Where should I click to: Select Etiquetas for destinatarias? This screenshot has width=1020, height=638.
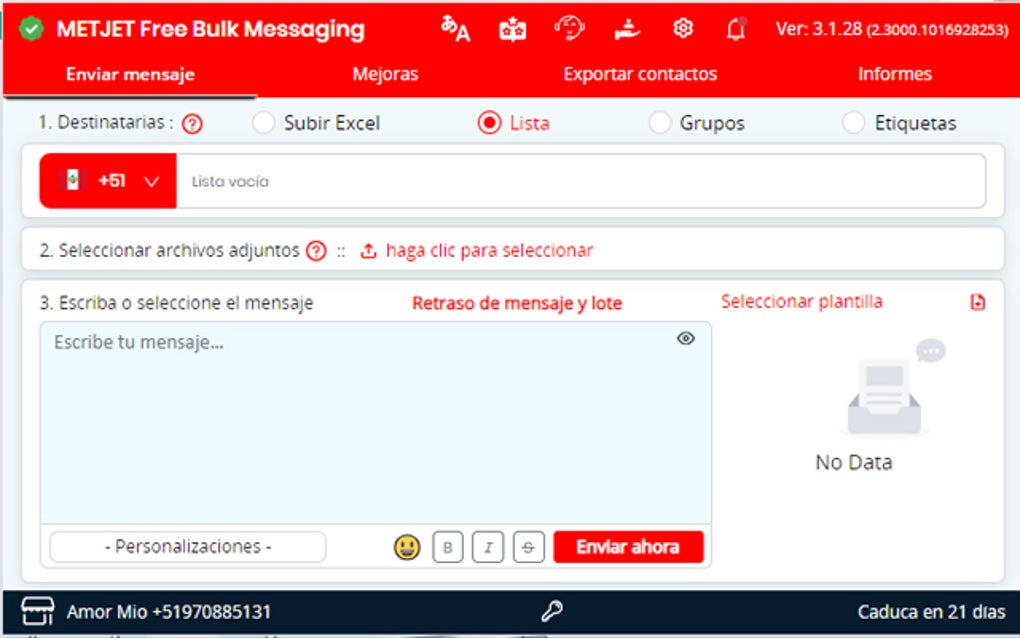853,122
